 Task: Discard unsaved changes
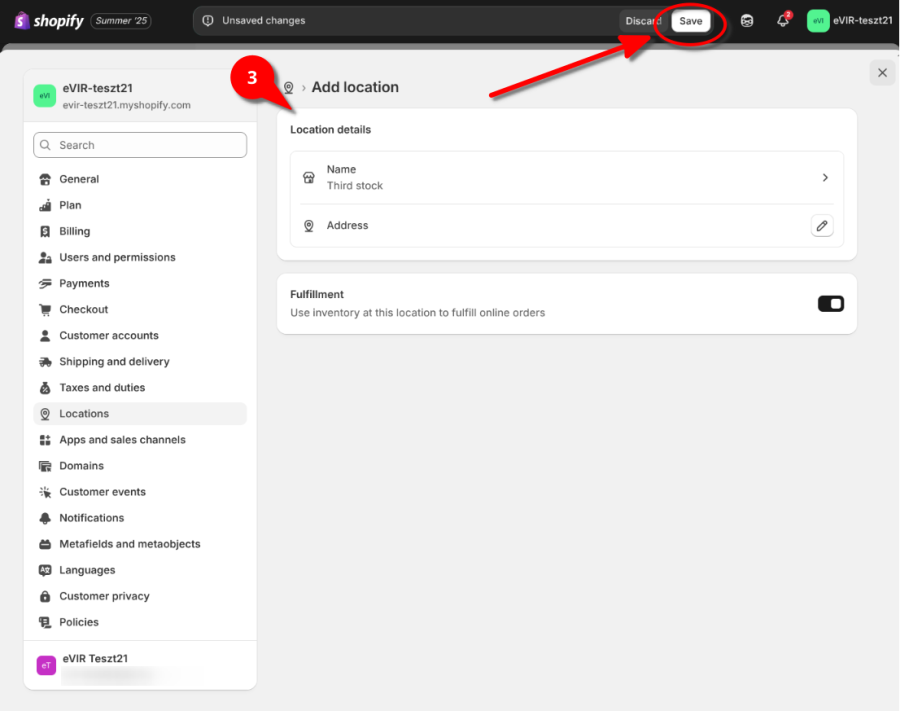[x=642, y=21]
